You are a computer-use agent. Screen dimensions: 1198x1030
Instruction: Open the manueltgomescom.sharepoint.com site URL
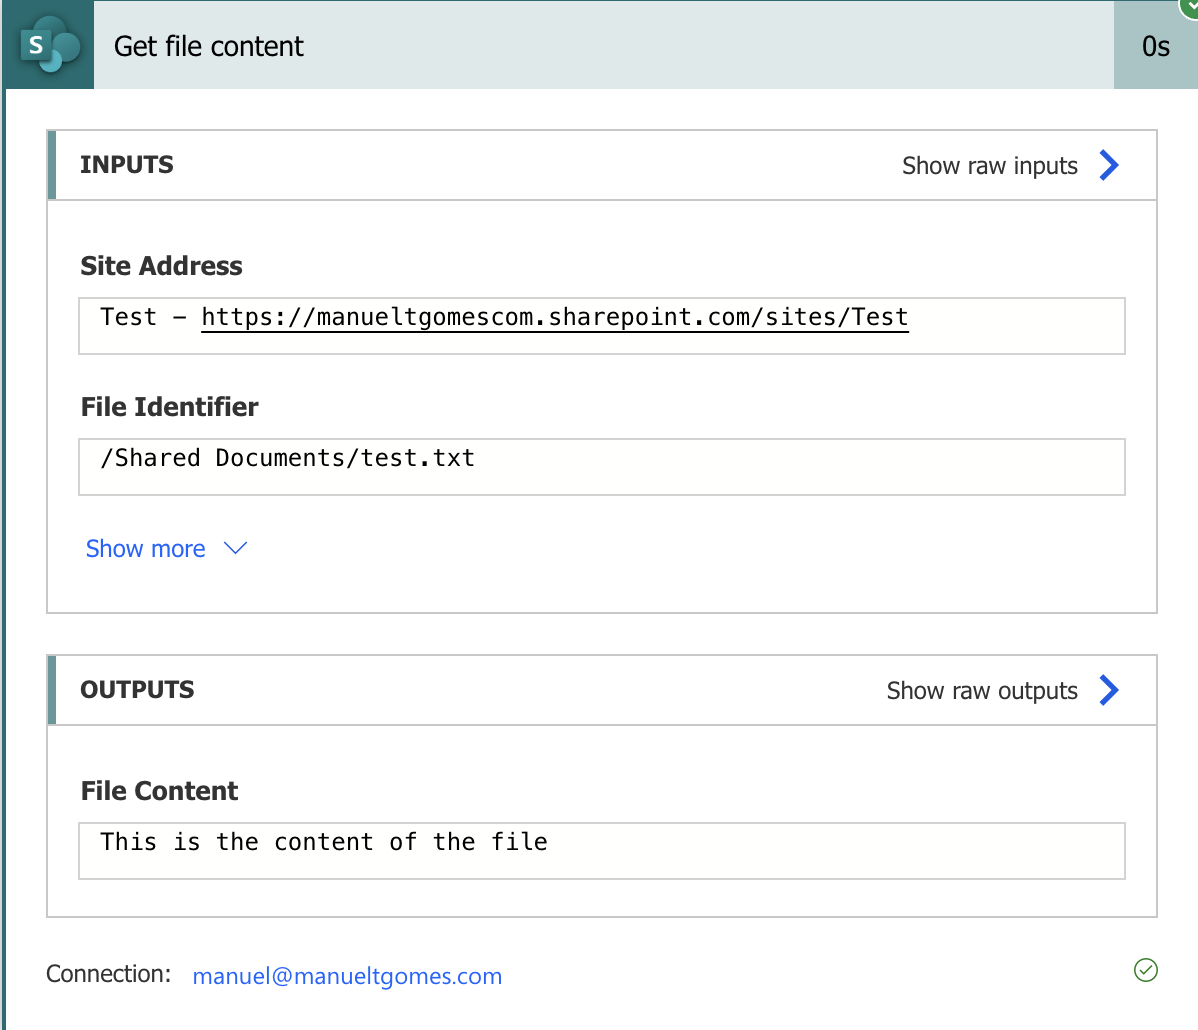point(555,317)
